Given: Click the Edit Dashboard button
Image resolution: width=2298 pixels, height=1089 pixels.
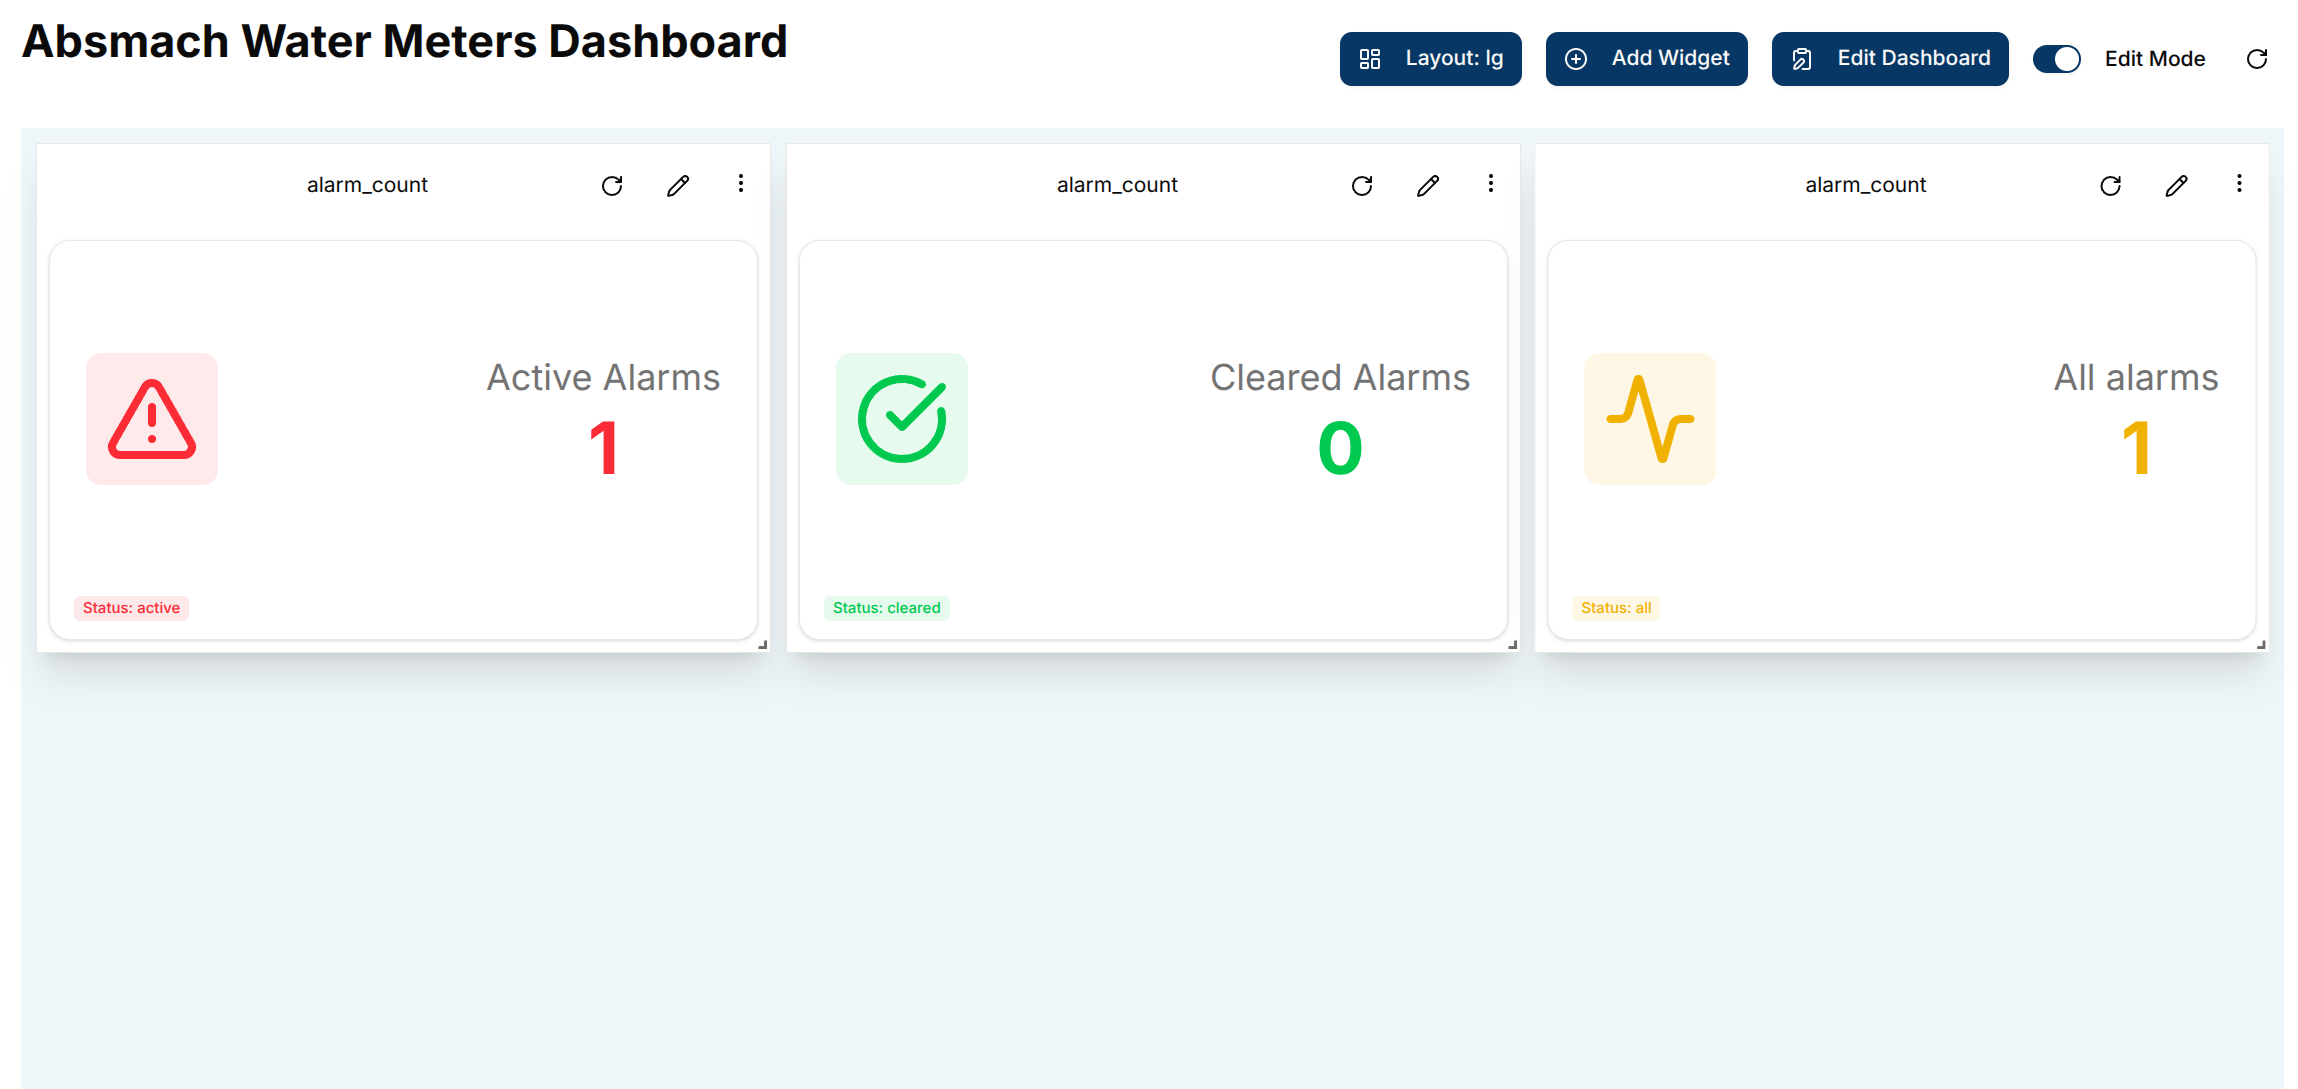Looking at the screenshot, I should tap(1889, 59).
